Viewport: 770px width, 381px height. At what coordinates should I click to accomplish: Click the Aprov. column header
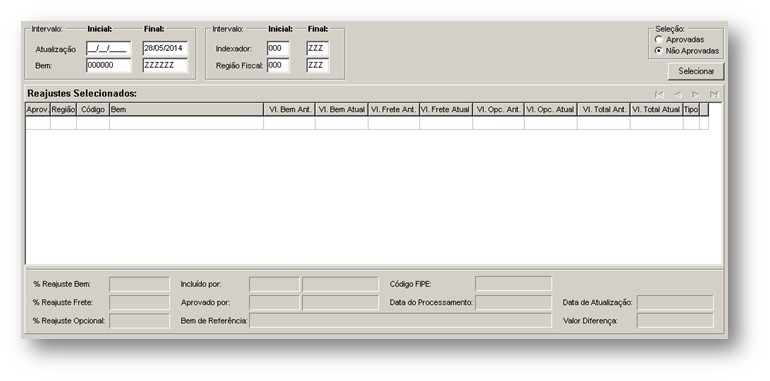click(x=38, y=109)
